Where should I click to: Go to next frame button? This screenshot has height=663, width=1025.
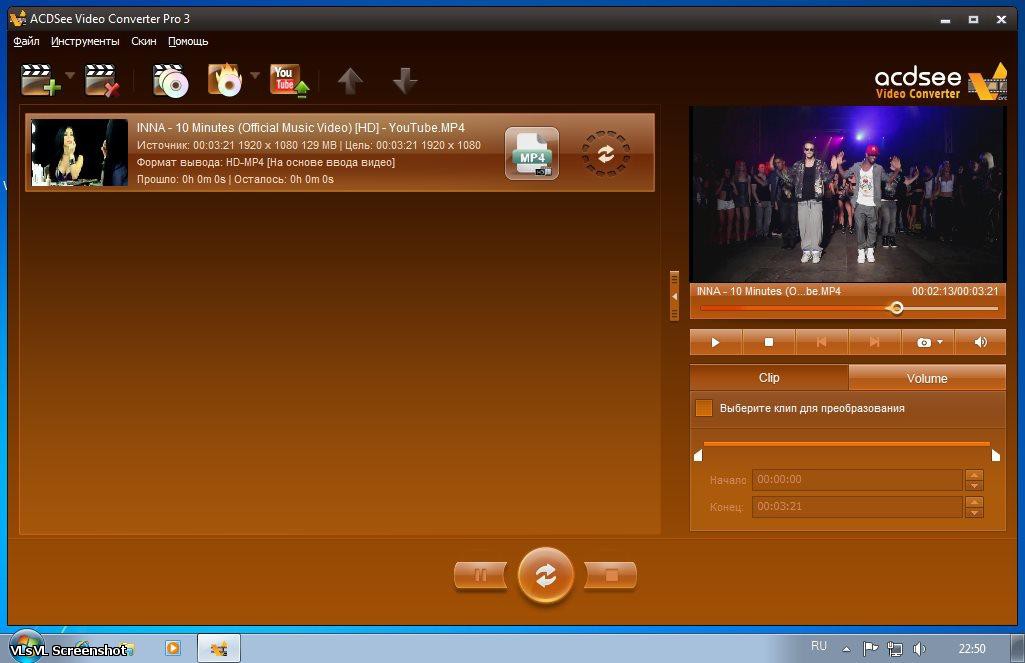(875, 342)
